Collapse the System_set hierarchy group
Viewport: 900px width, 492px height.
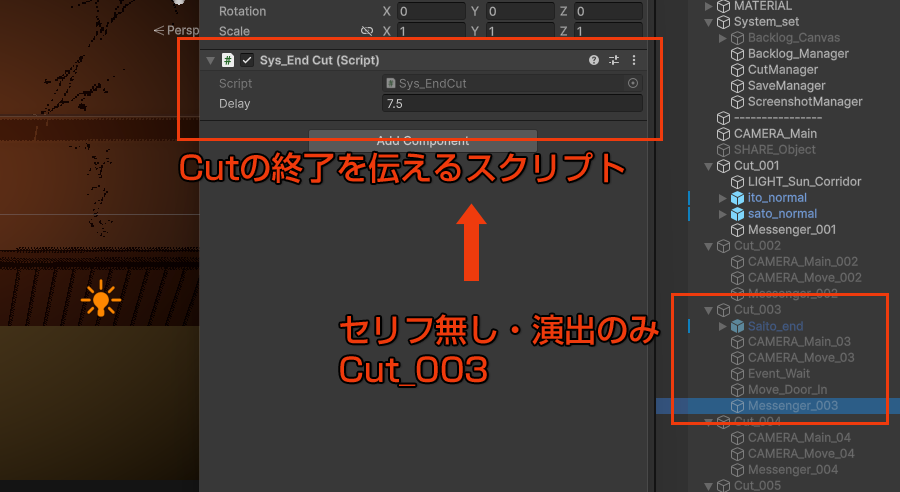point(709,22)
